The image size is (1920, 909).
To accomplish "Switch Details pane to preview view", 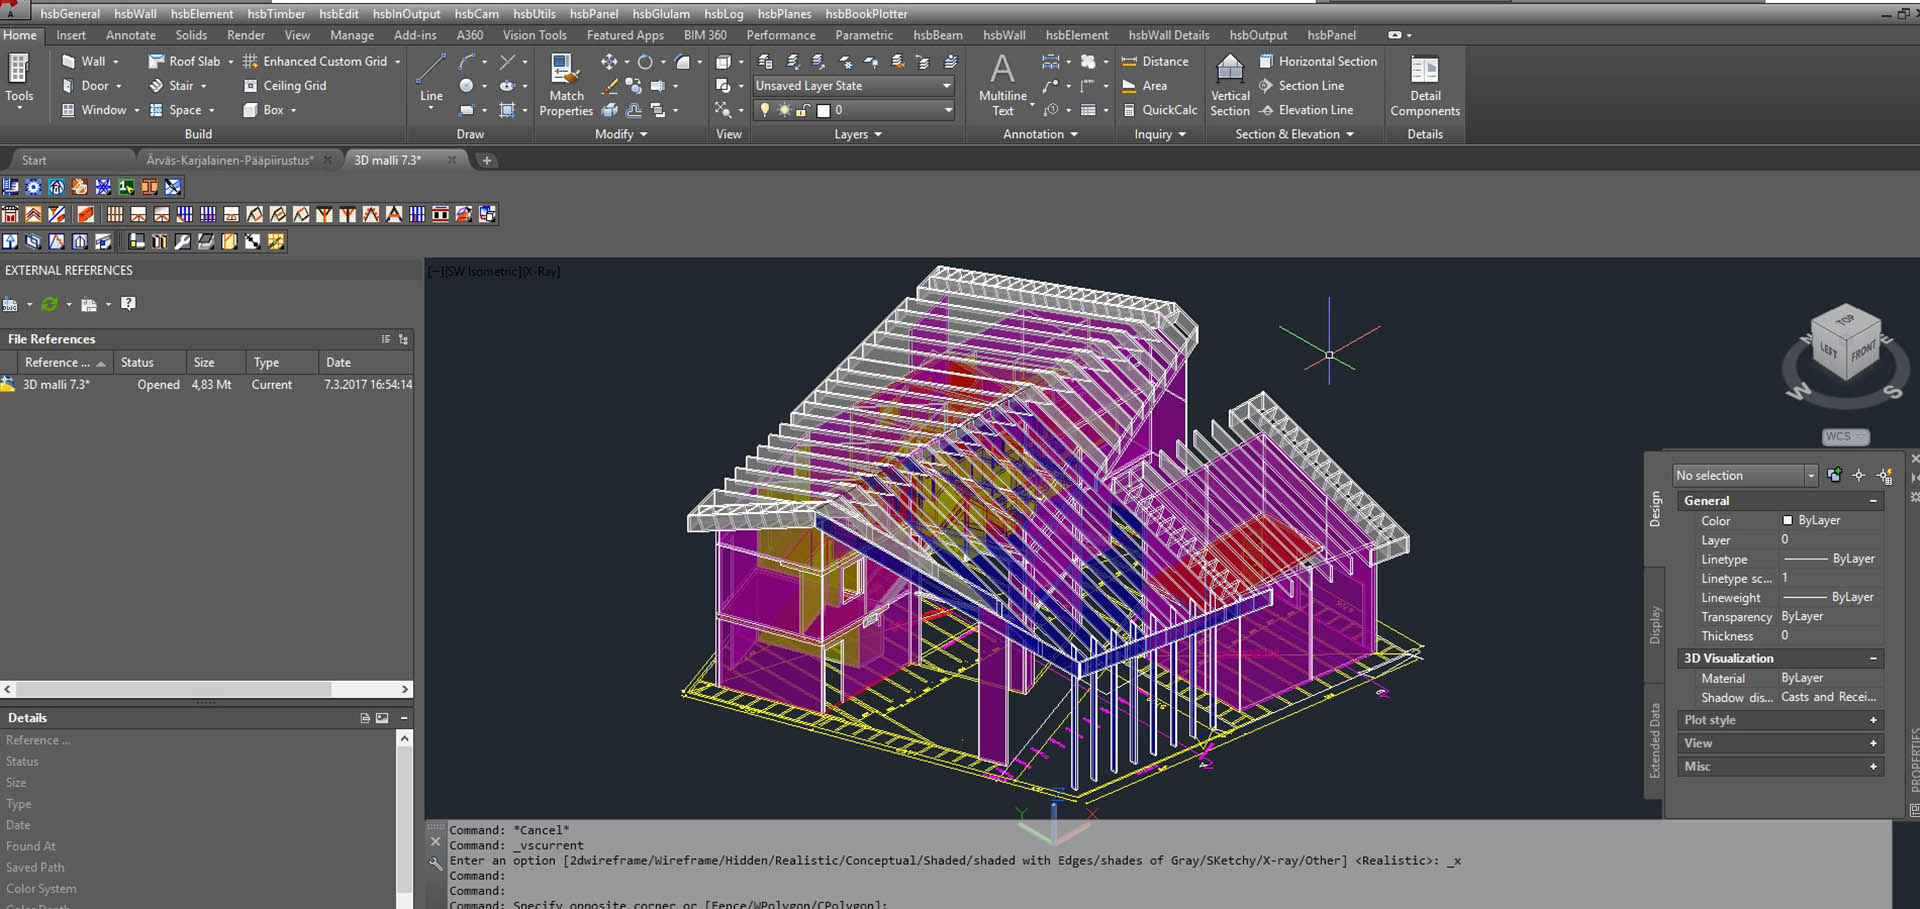I will (x=382, y=718).
